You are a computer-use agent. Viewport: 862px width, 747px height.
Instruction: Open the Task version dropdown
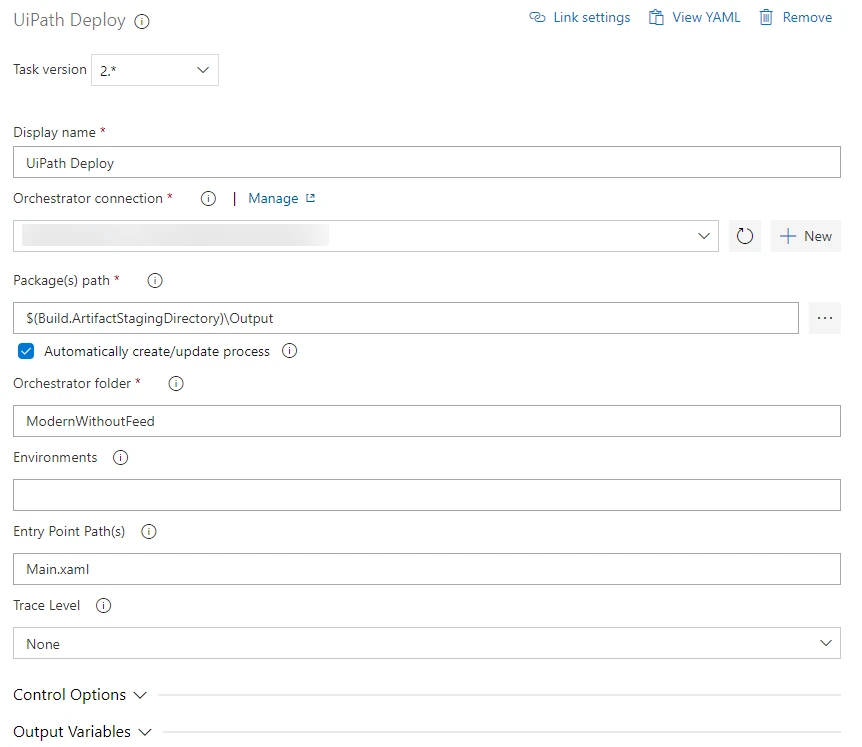(155, 70)
